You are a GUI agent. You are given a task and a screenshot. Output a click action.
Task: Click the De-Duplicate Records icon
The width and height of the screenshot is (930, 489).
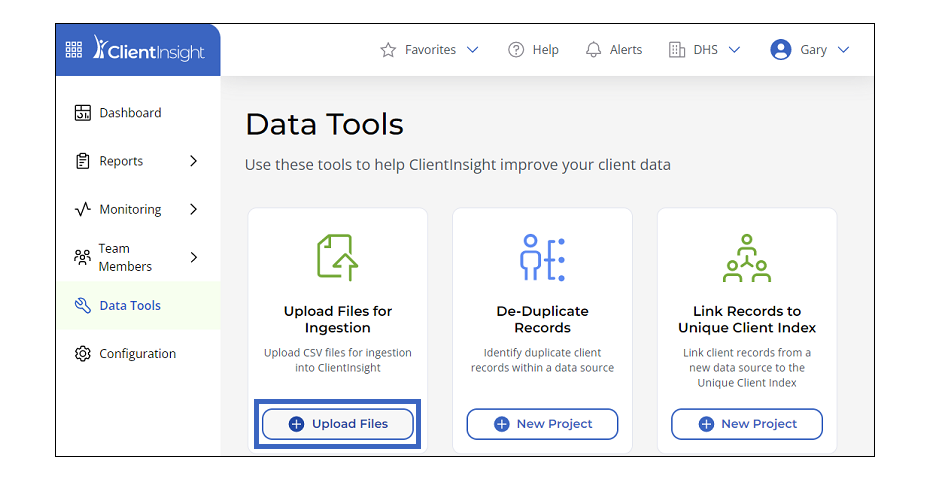coord(542,257)
